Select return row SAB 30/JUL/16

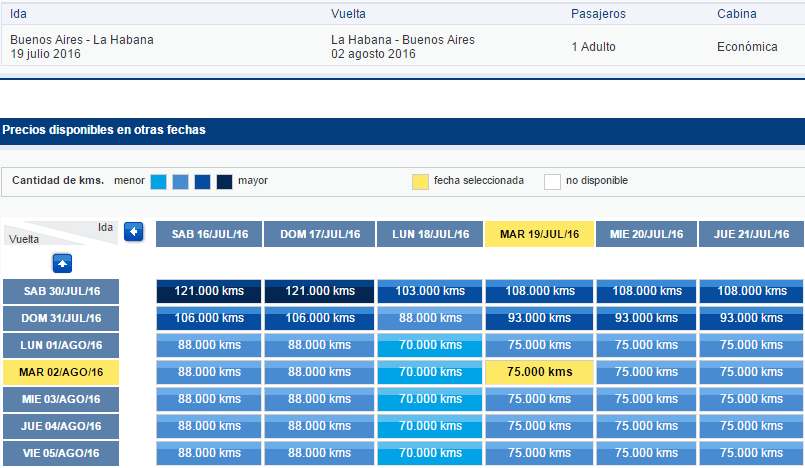pos(61,291)
